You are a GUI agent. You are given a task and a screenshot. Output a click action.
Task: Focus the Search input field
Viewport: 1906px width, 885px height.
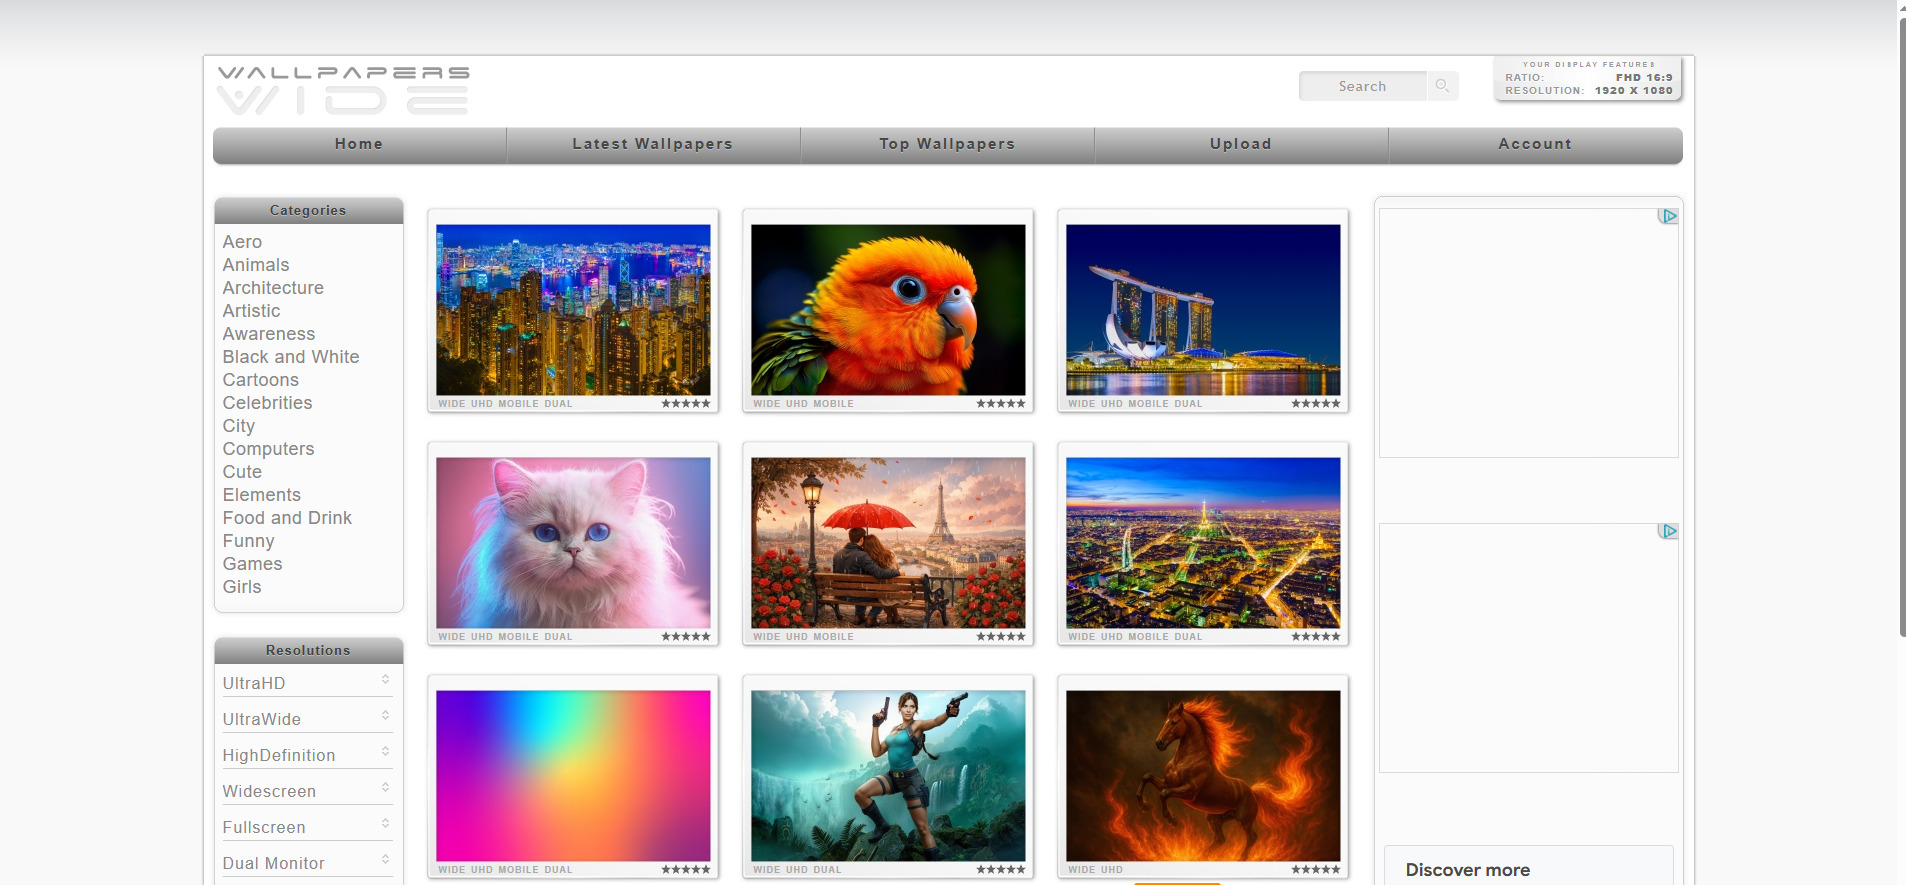pyautogui.click(x=1363, y=86)
